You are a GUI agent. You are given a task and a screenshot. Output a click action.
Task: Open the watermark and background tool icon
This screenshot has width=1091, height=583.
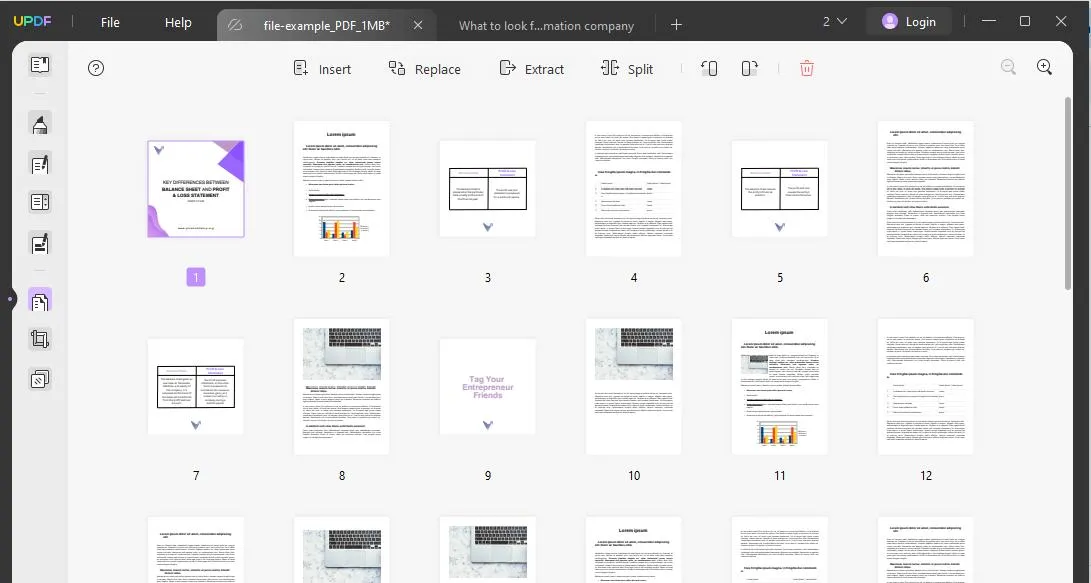40,379
